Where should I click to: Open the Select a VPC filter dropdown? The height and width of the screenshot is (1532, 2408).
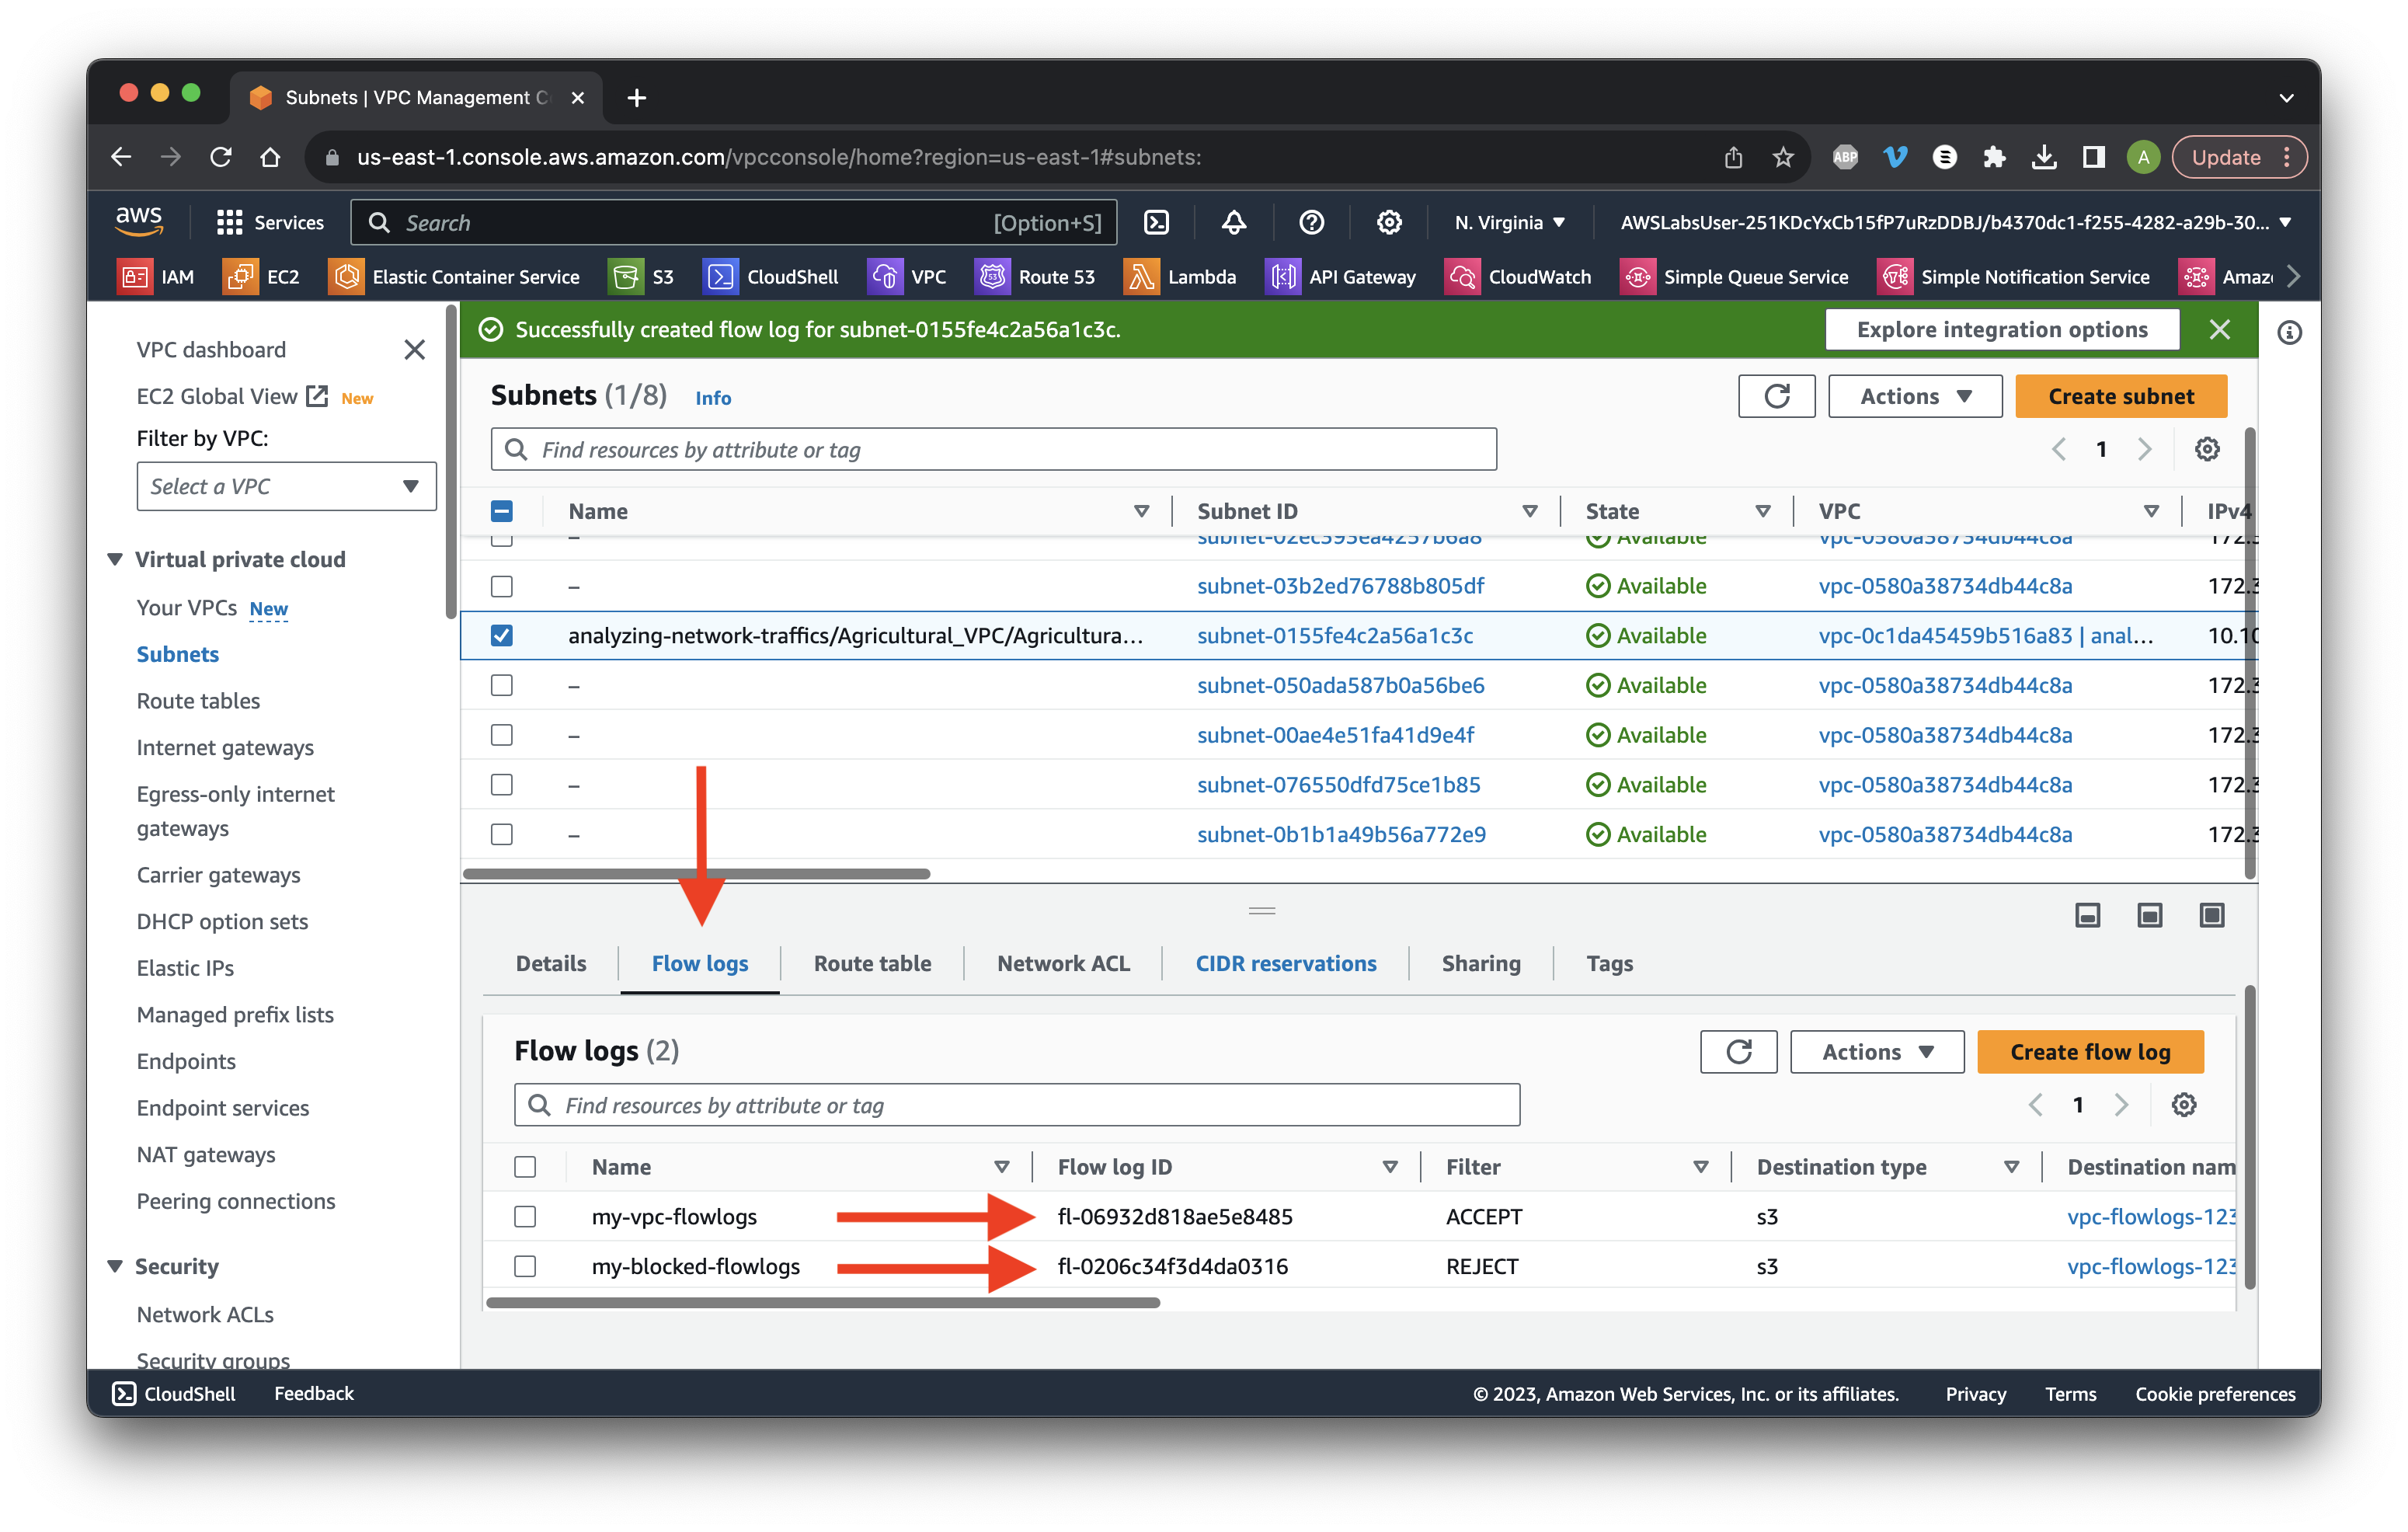tap(286, 486)
